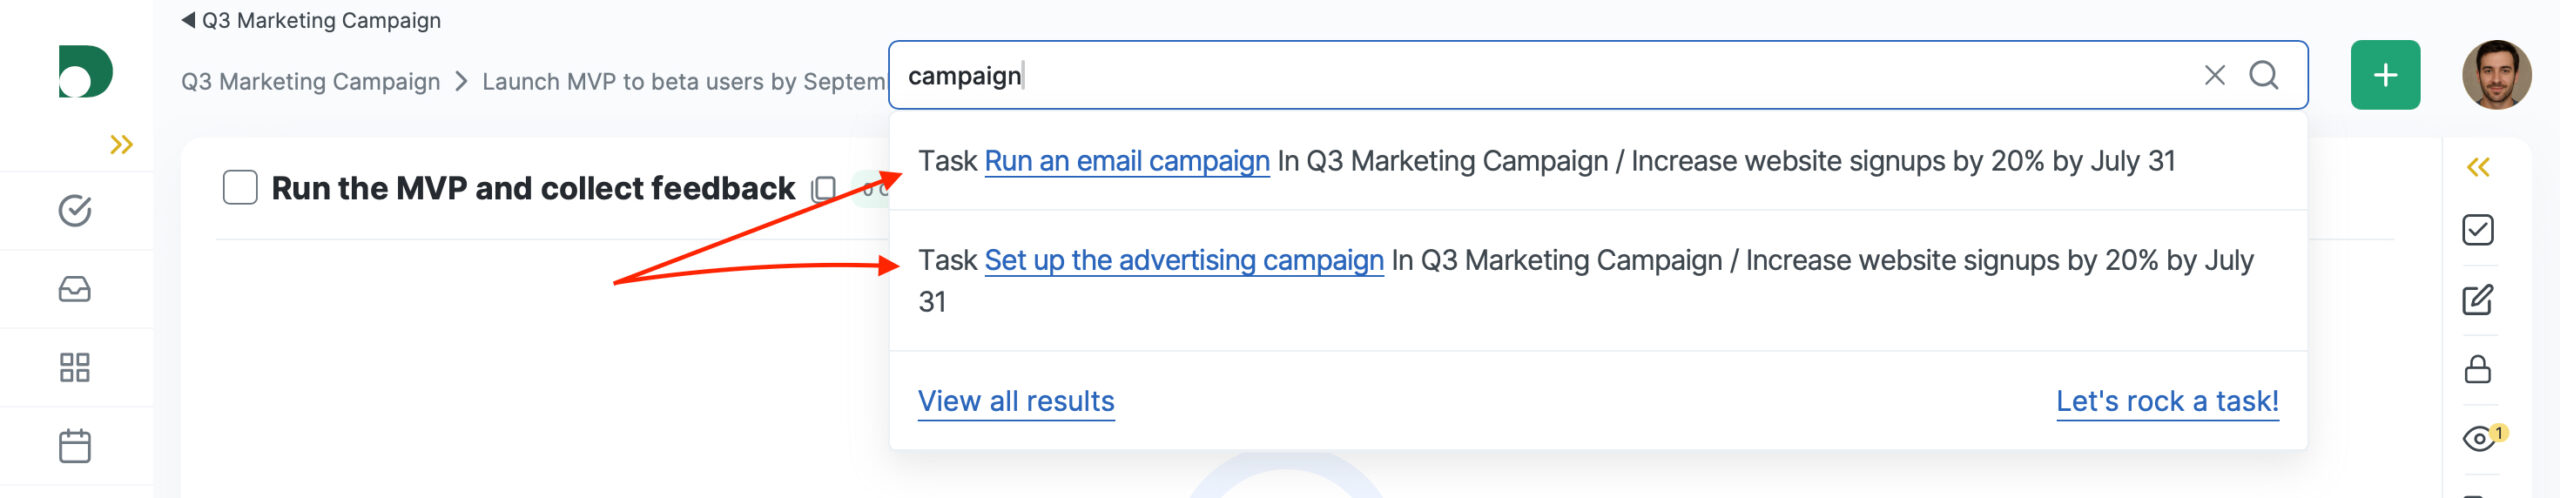Screen dimensions: 2560x498
Task: Click the green logo icon
Action: click(x=85, y=72)
